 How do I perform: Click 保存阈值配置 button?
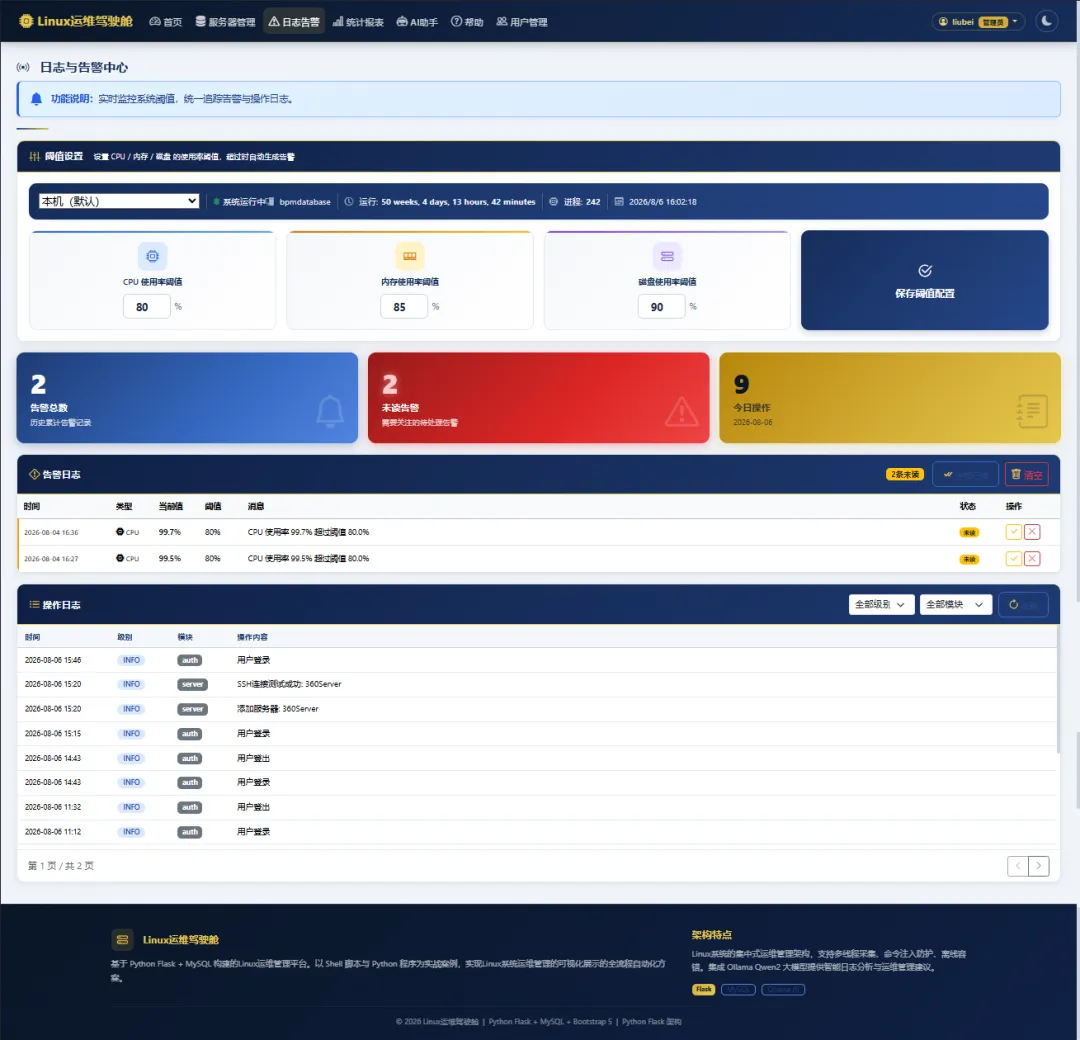pos(924,280)
